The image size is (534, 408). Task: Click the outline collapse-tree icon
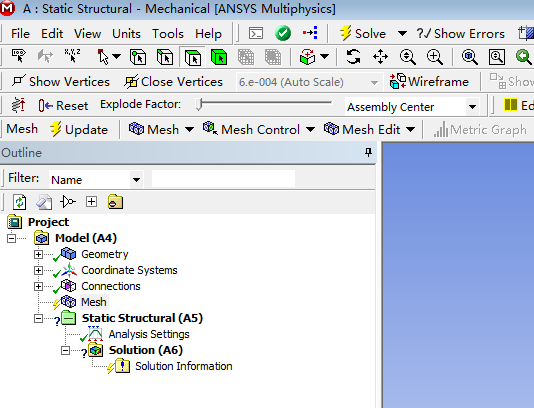click(68, 202)
